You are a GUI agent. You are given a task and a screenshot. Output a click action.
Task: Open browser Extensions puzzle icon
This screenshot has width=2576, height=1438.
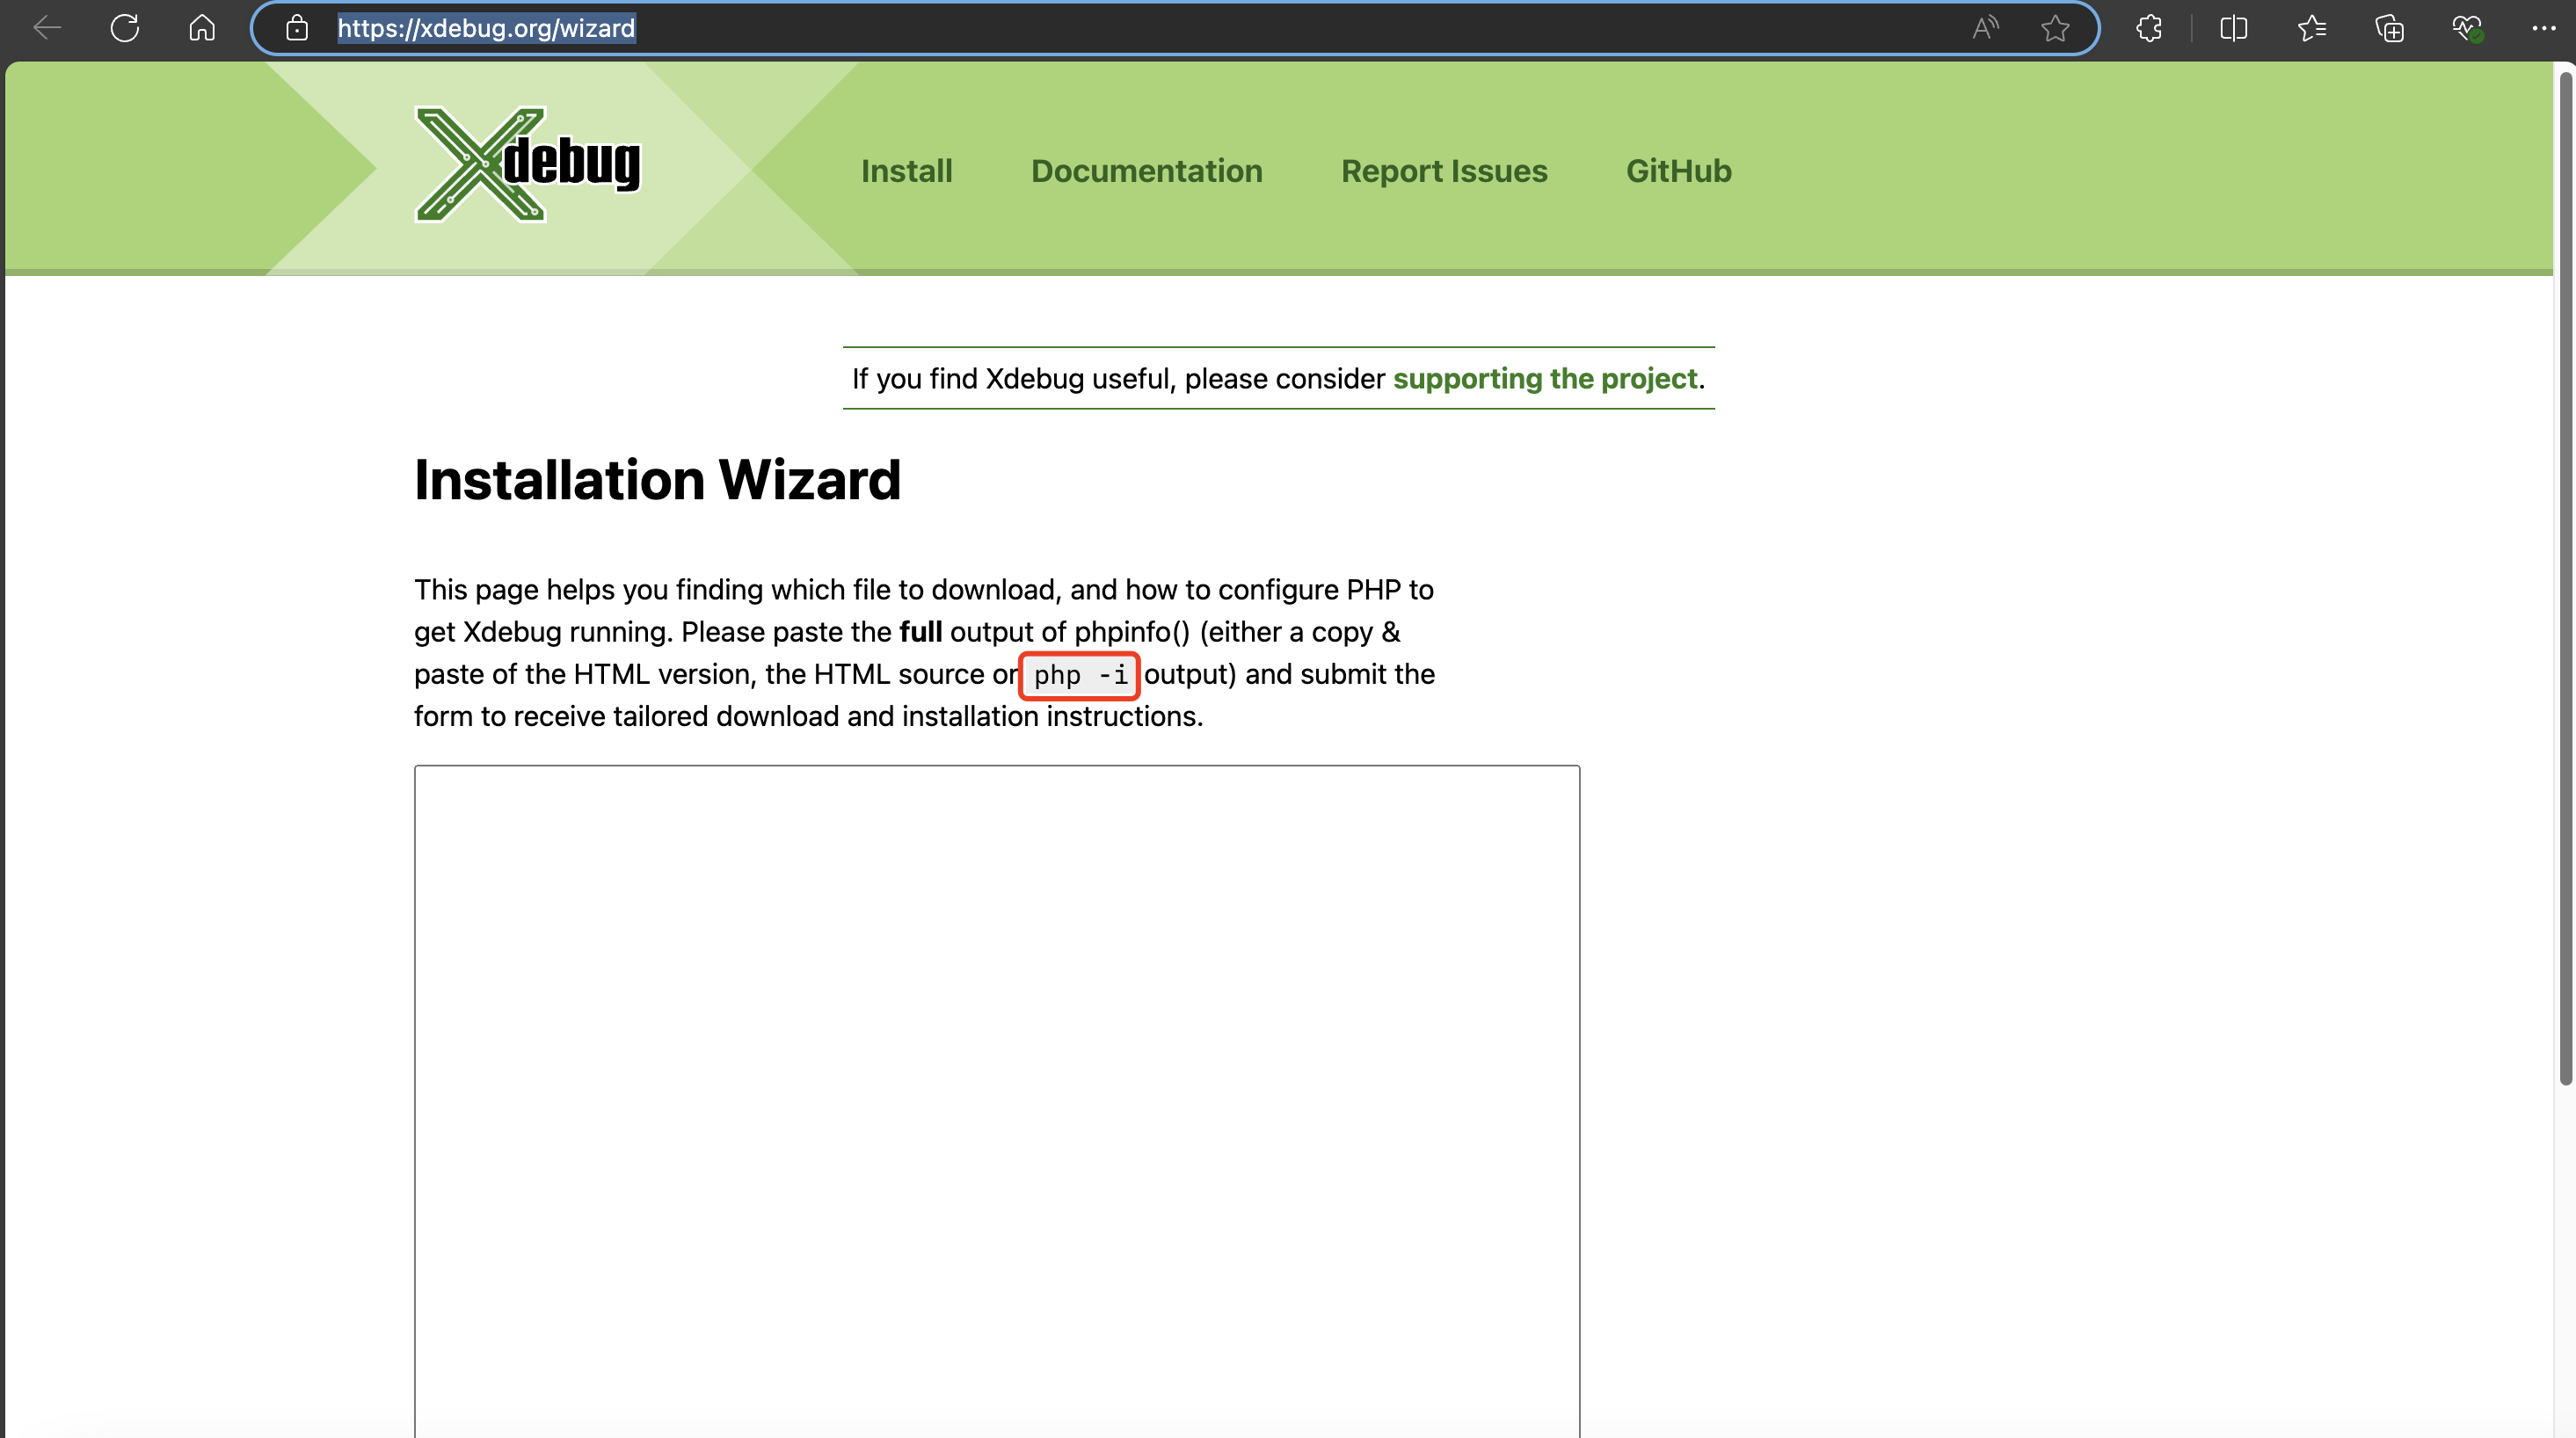coord(2149,28)
